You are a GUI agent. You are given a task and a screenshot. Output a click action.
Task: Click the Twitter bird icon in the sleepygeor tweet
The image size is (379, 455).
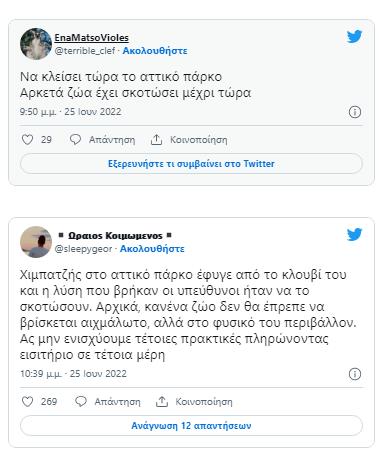tap(354, 234)
